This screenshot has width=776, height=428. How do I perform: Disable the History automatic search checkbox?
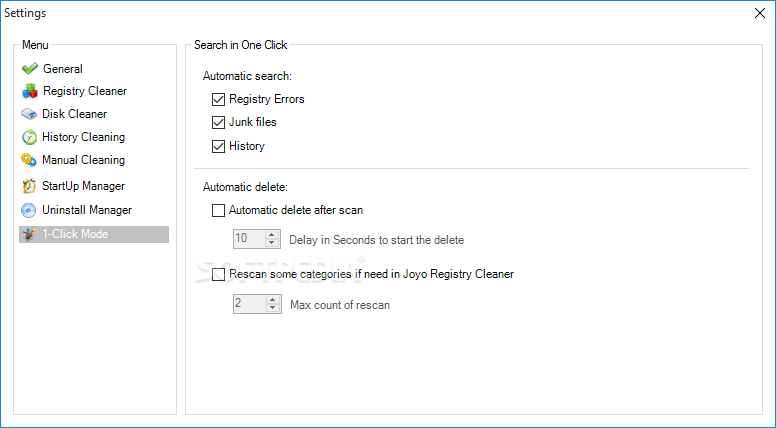click(x=218, y=146)
